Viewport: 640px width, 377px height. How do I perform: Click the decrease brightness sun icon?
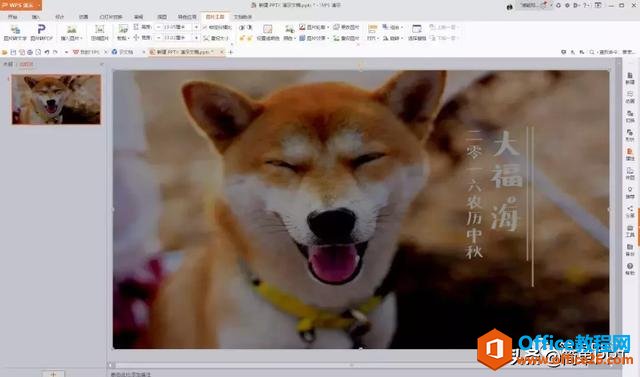click(249, 38)
